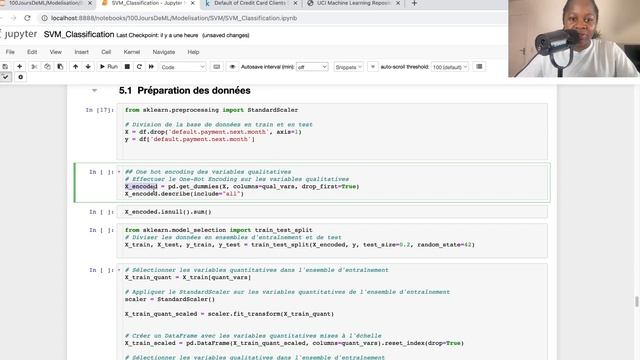Open a new browser tab
The width and height of the screenshot is (640, 360).
(414, 3)
